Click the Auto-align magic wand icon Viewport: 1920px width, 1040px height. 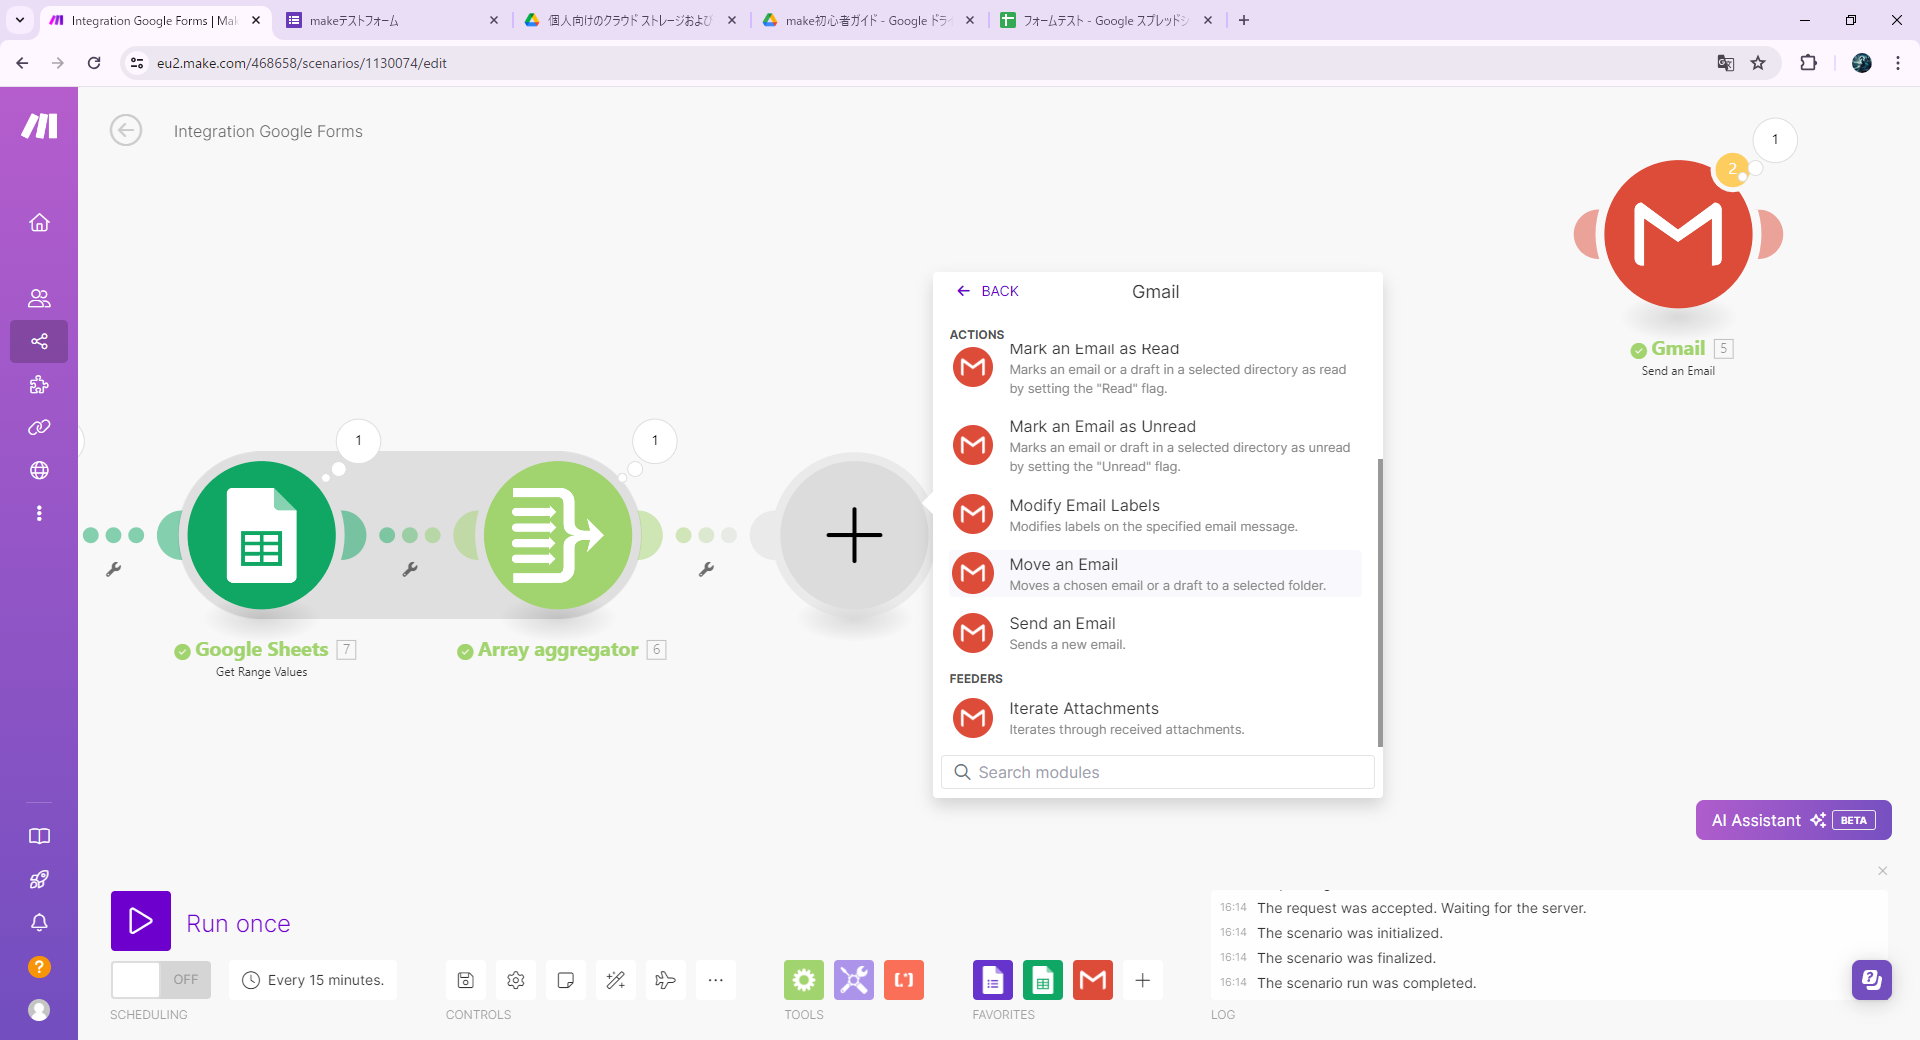pyautogui.click(x=616, y=980)
